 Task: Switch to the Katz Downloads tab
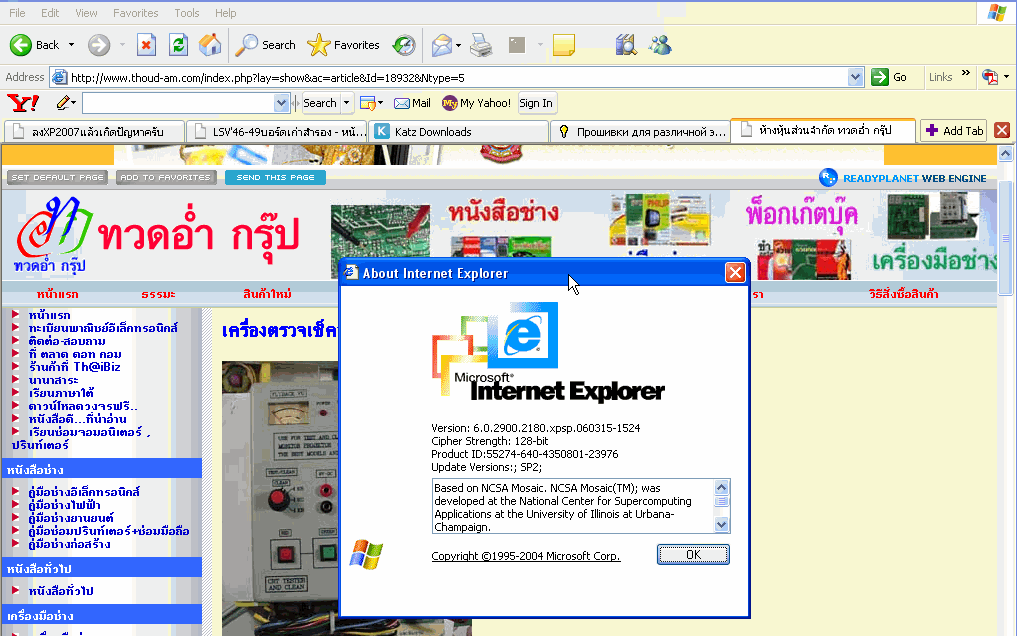coord(460,132)
